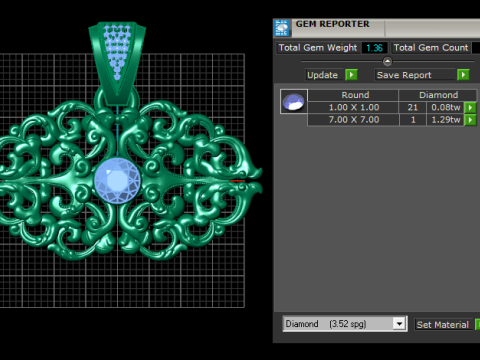
Task: Select the large center round gem in viewport
Action: click(x=118, y=181)
